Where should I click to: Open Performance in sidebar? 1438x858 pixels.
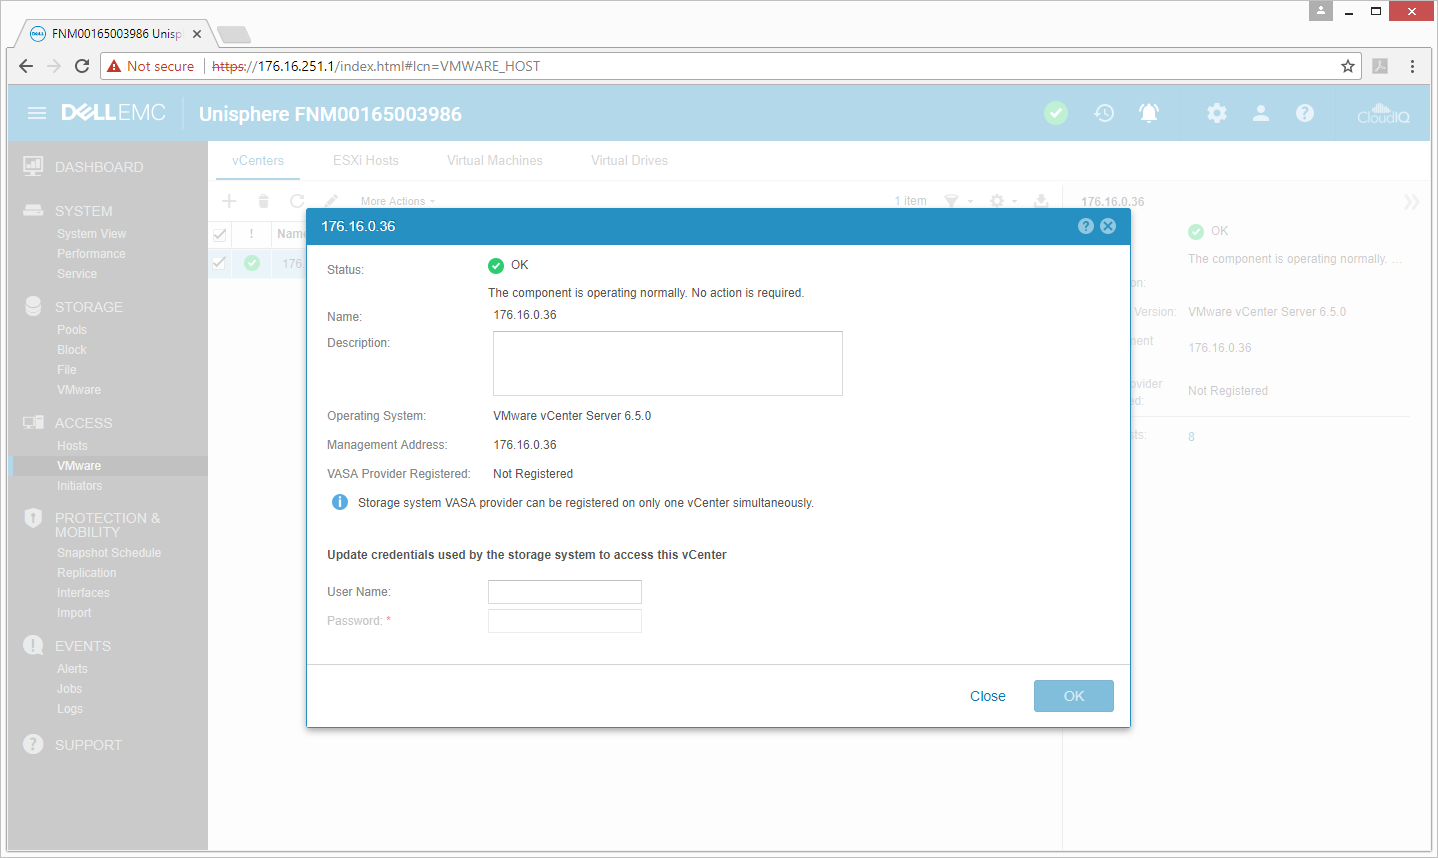(x=91, y=254)
